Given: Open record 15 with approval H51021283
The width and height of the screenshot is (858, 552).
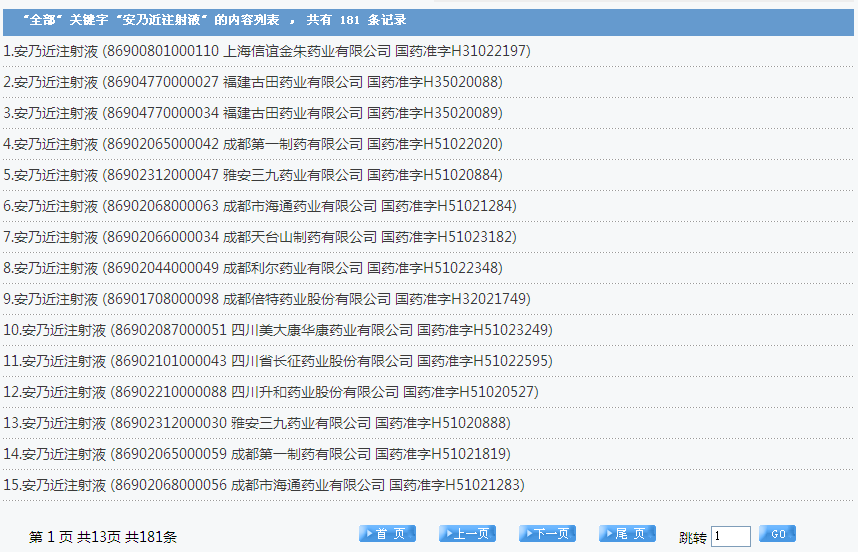Looking at the screenshot, I should (x=264, y=485).
